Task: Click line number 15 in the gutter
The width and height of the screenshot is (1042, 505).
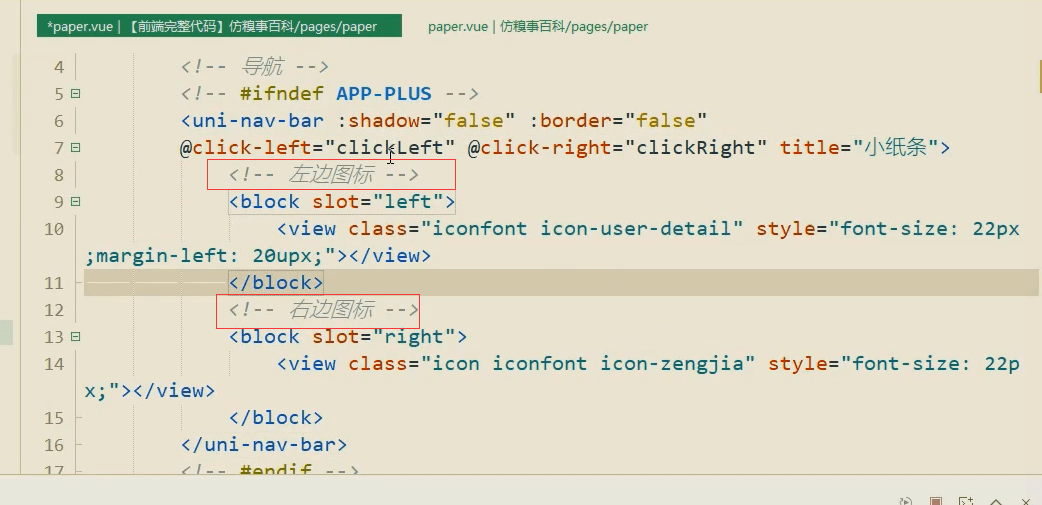Action: tap(54, 418)
